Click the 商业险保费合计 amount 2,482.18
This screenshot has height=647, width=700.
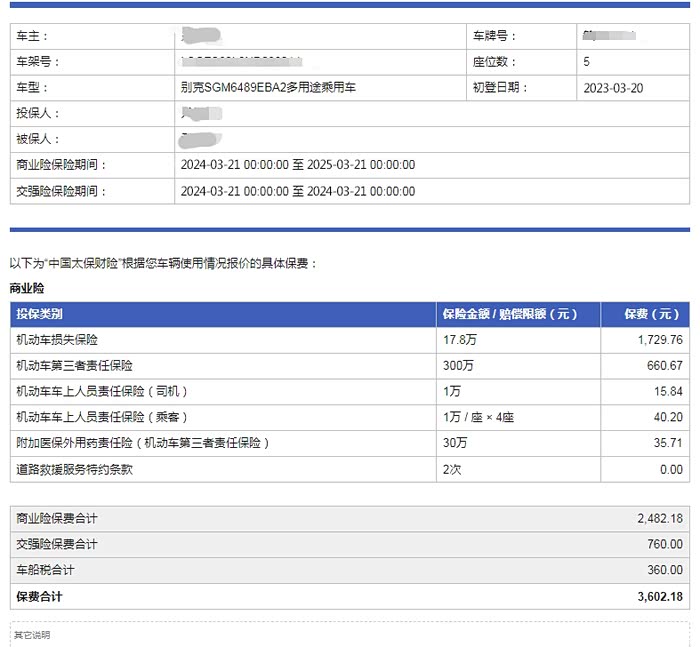659,518
